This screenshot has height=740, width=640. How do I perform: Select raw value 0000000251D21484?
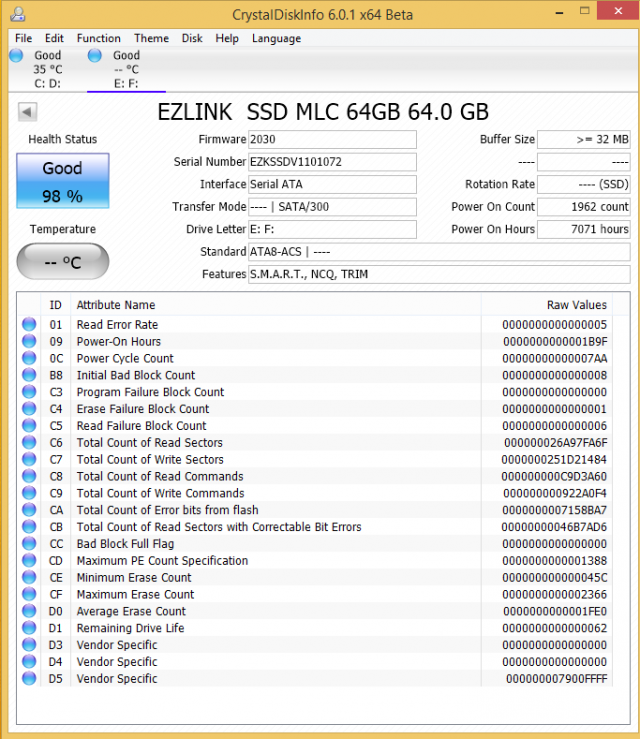(x=554, y=460)
